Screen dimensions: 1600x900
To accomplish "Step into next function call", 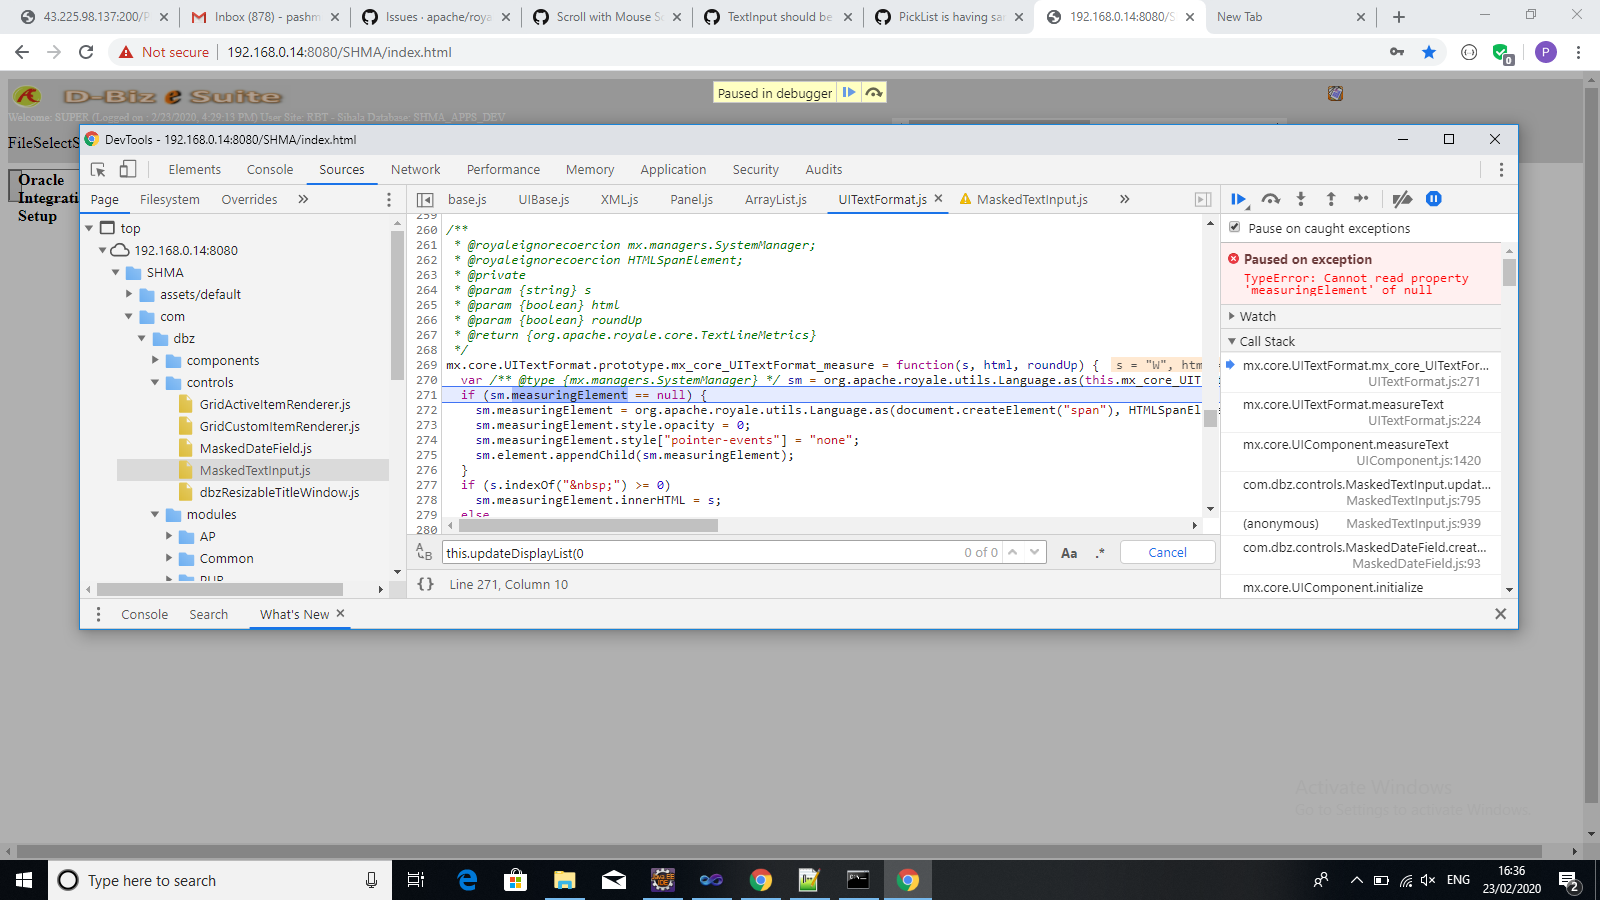I will coord(1301,199).
